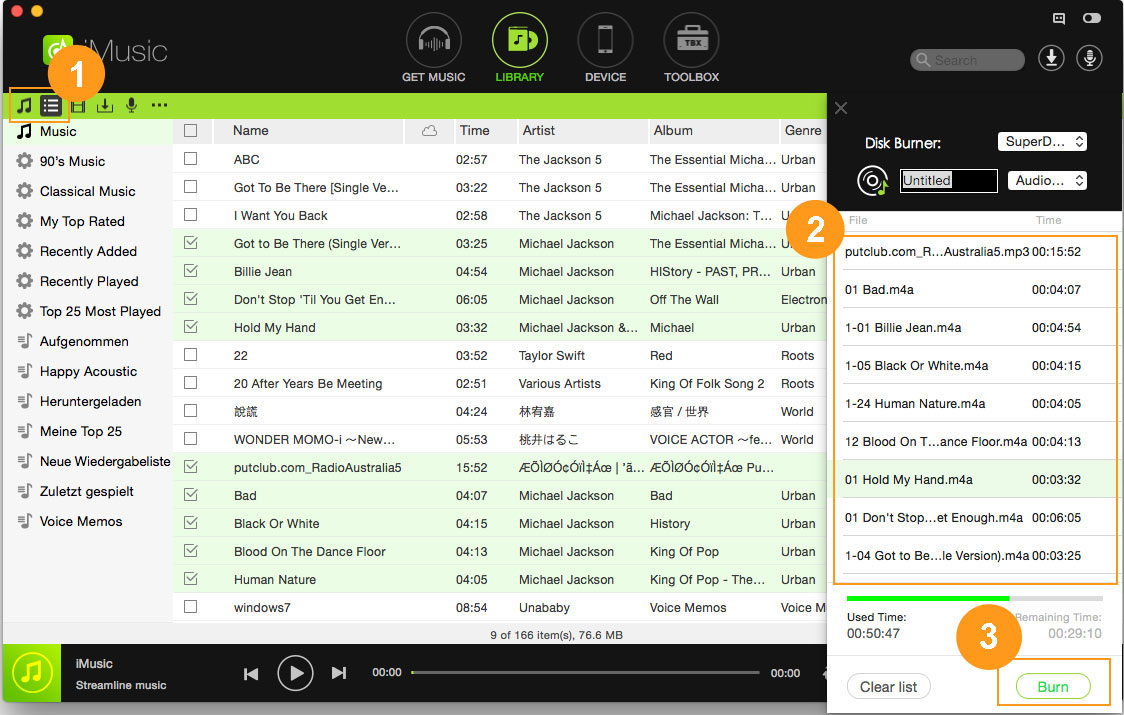Uncheck the Hold My Hand checkbox

pos(191,326)
